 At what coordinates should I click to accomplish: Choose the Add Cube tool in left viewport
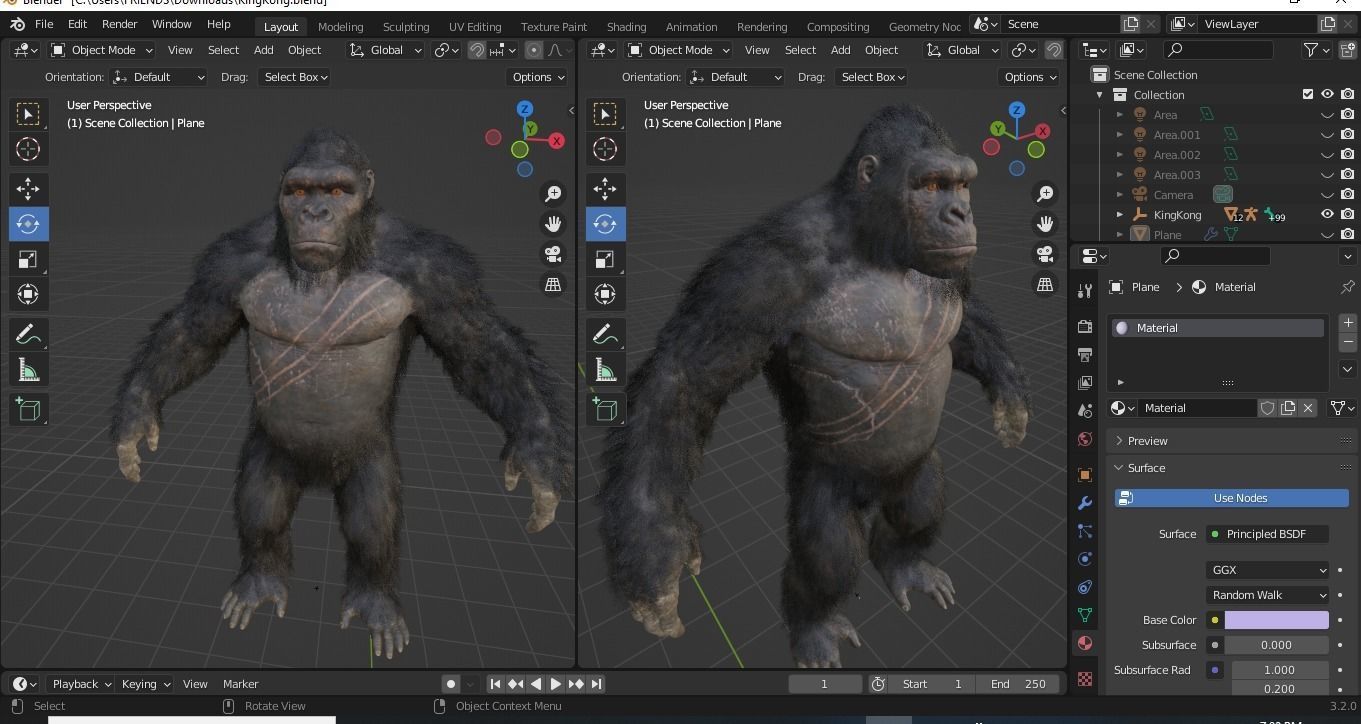tap(28, 409)
